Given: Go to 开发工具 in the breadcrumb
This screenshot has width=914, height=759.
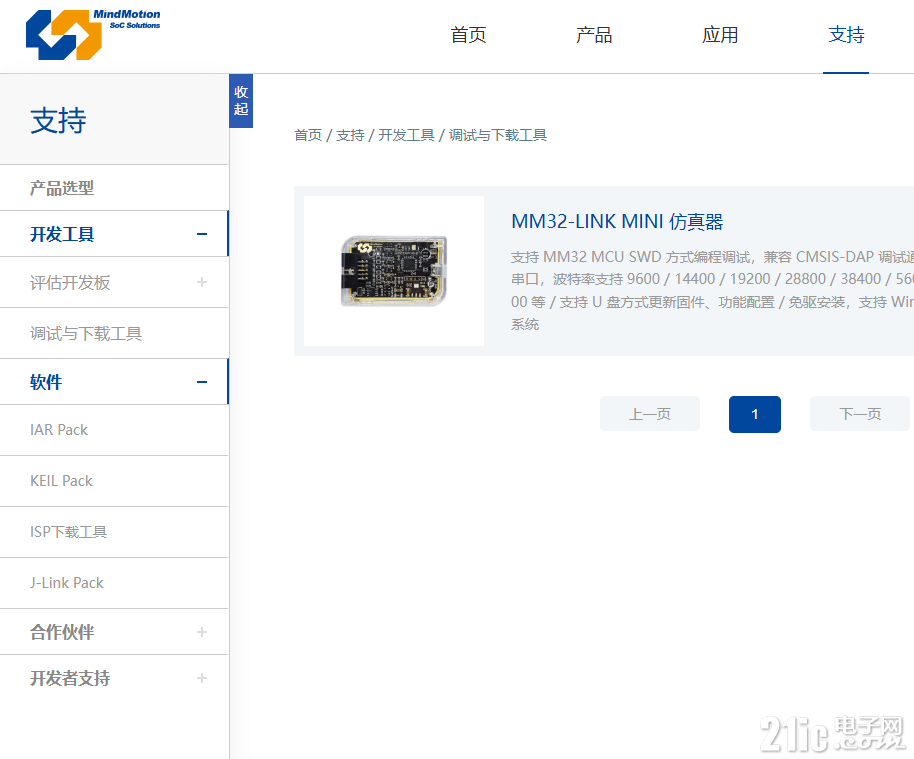Looking at the screenshot, I should click(406, 135).
